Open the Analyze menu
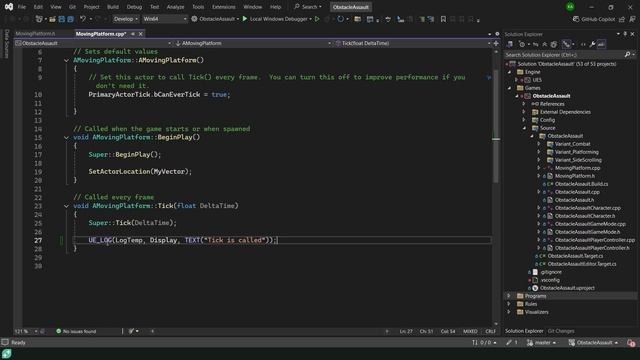This screenshot has width=640, height=360. coord(176,7)
